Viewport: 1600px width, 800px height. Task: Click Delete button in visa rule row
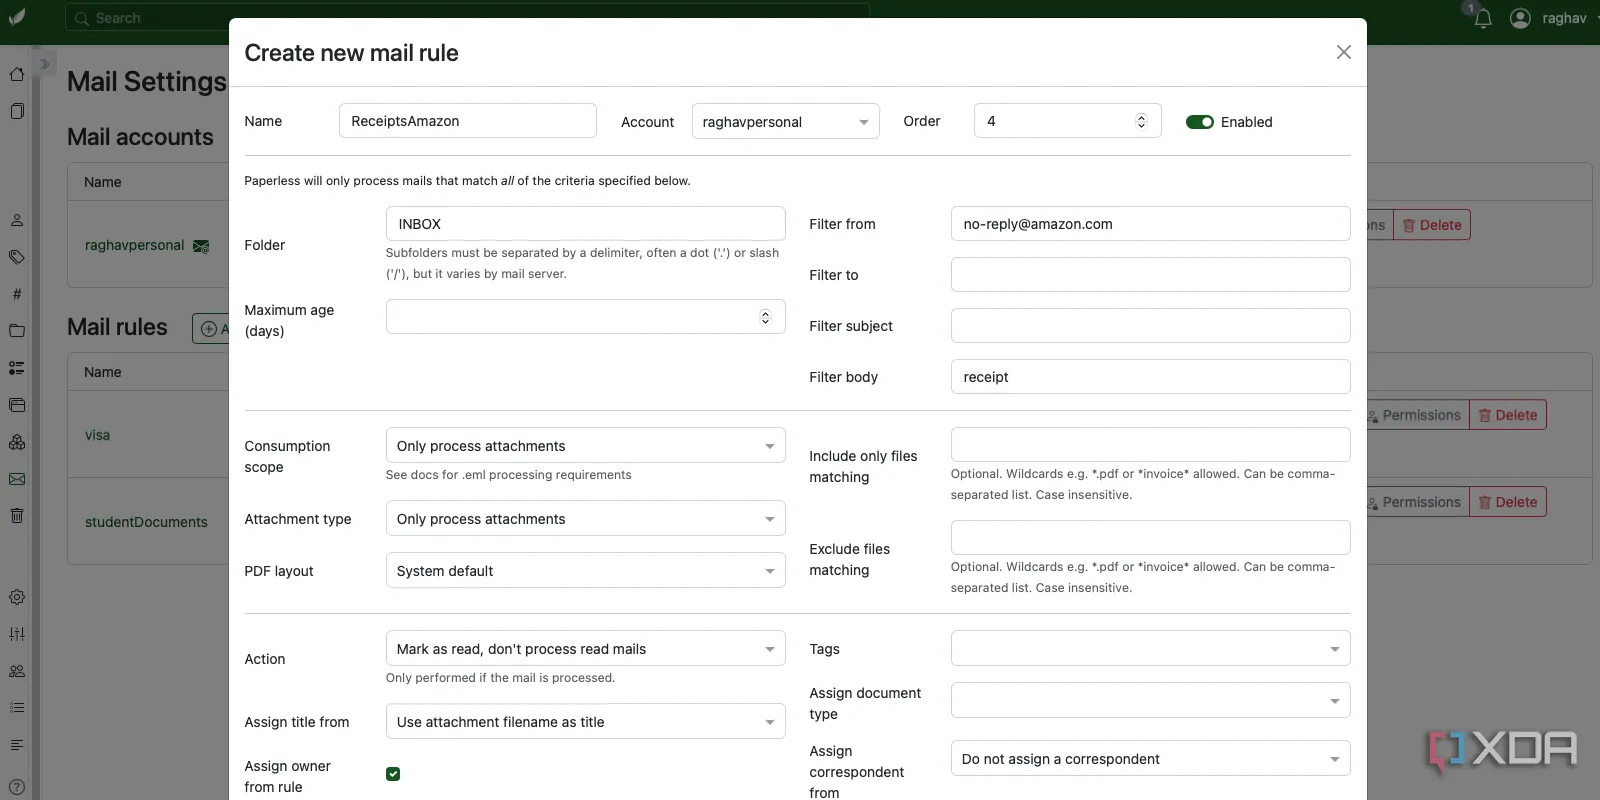coord(1508,415)
